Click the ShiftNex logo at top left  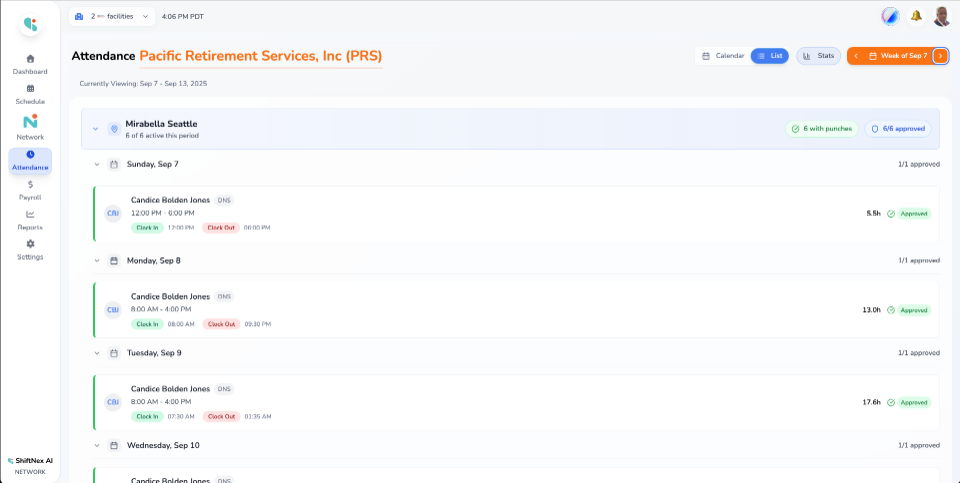click(30, 24)
